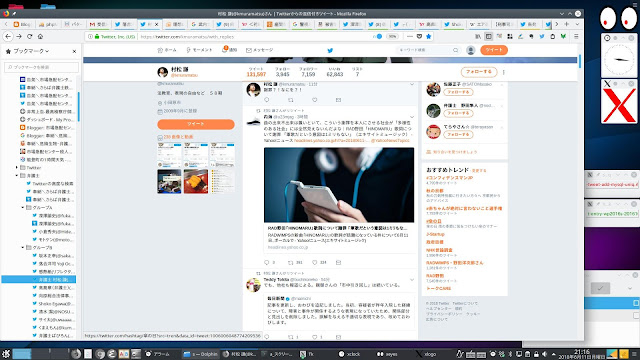This screenshot has width=640, height=360.
Task: Click the orange ツイート button under profile
Action: point(196,124)
